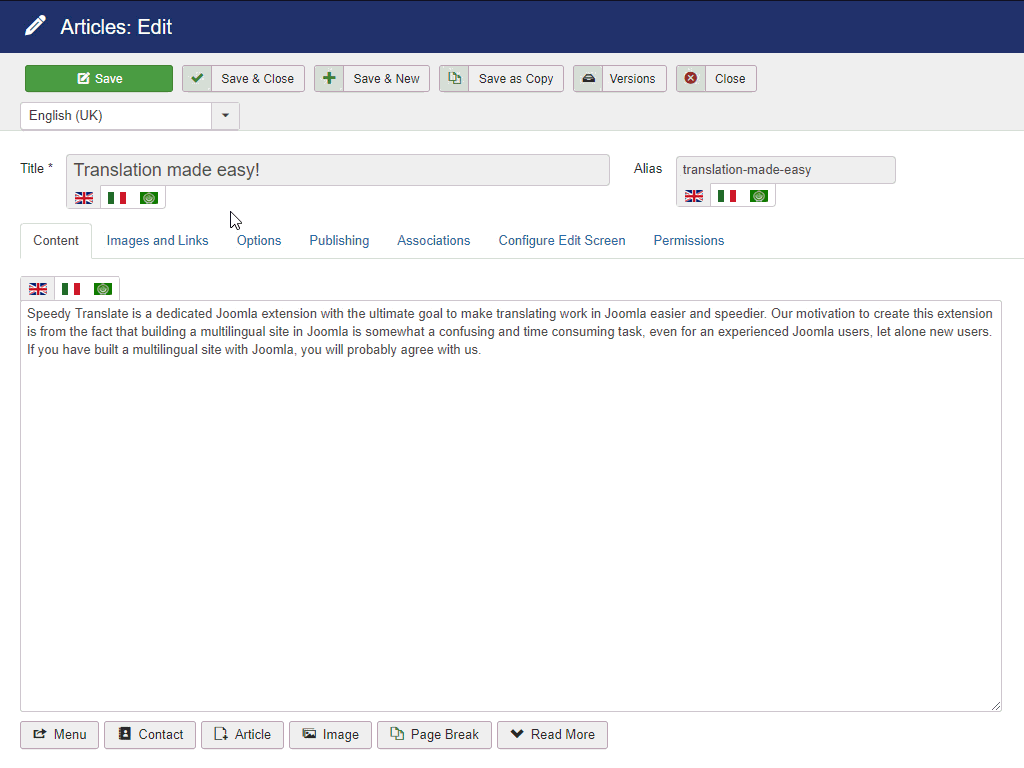
Task: Click the Versions history icon
Action: coord(588,78)
